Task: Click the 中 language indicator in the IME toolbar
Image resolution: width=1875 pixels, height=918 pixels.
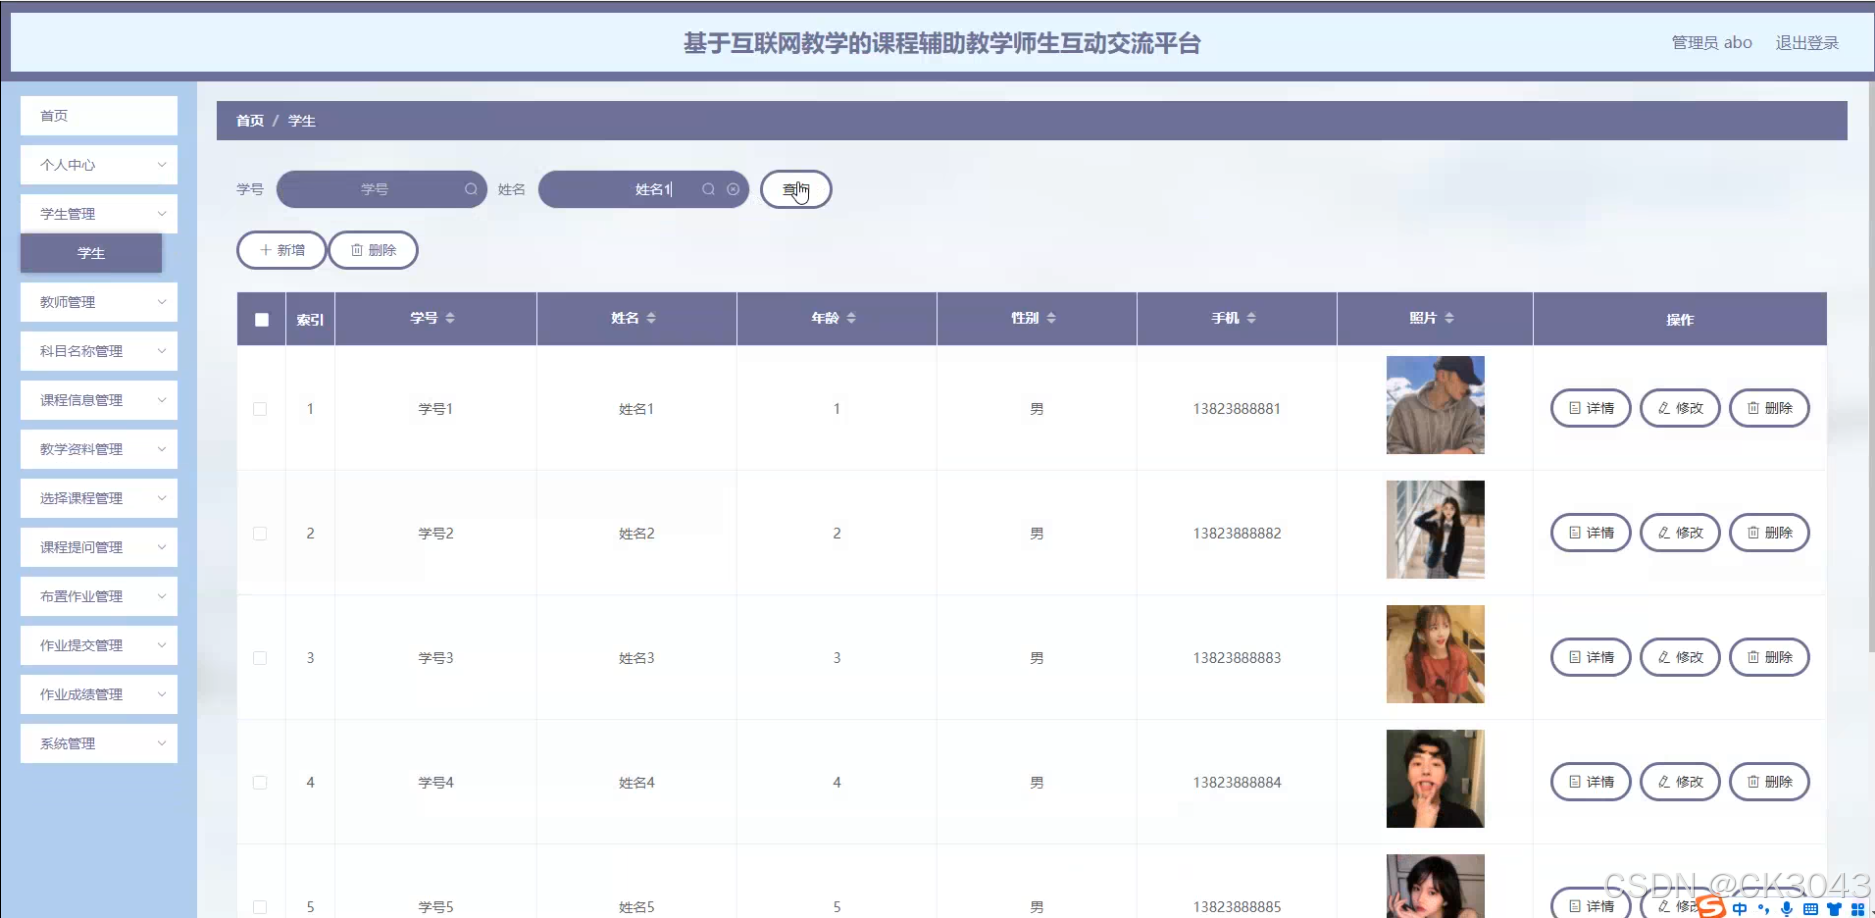Action: (x=1740, y=909)
